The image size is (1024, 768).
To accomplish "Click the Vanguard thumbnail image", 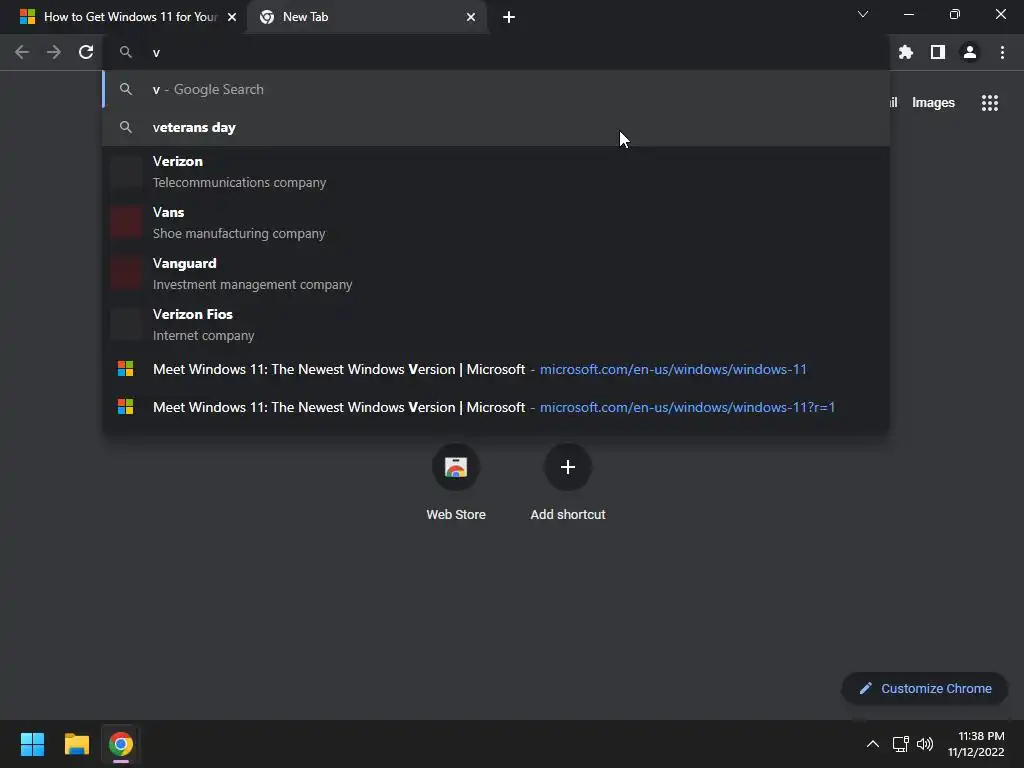I will coord(125,273).
